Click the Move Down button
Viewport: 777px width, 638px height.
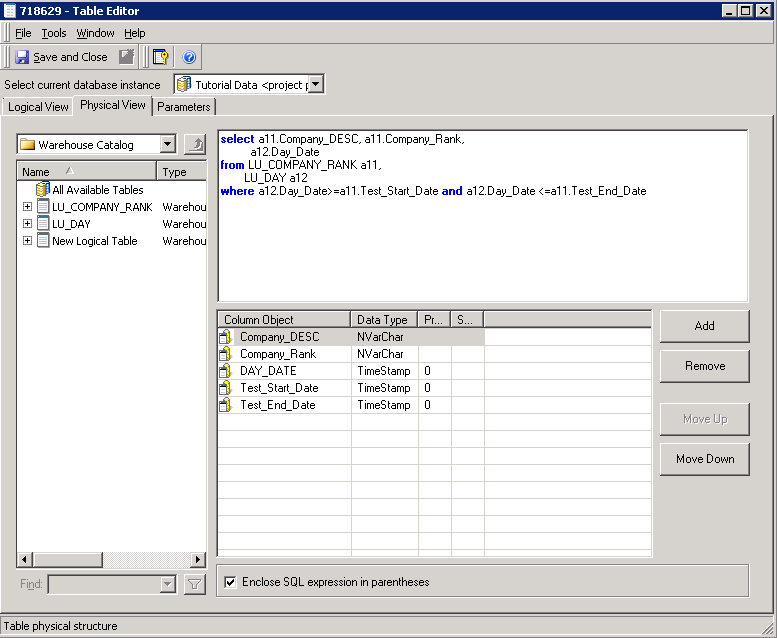704,459
